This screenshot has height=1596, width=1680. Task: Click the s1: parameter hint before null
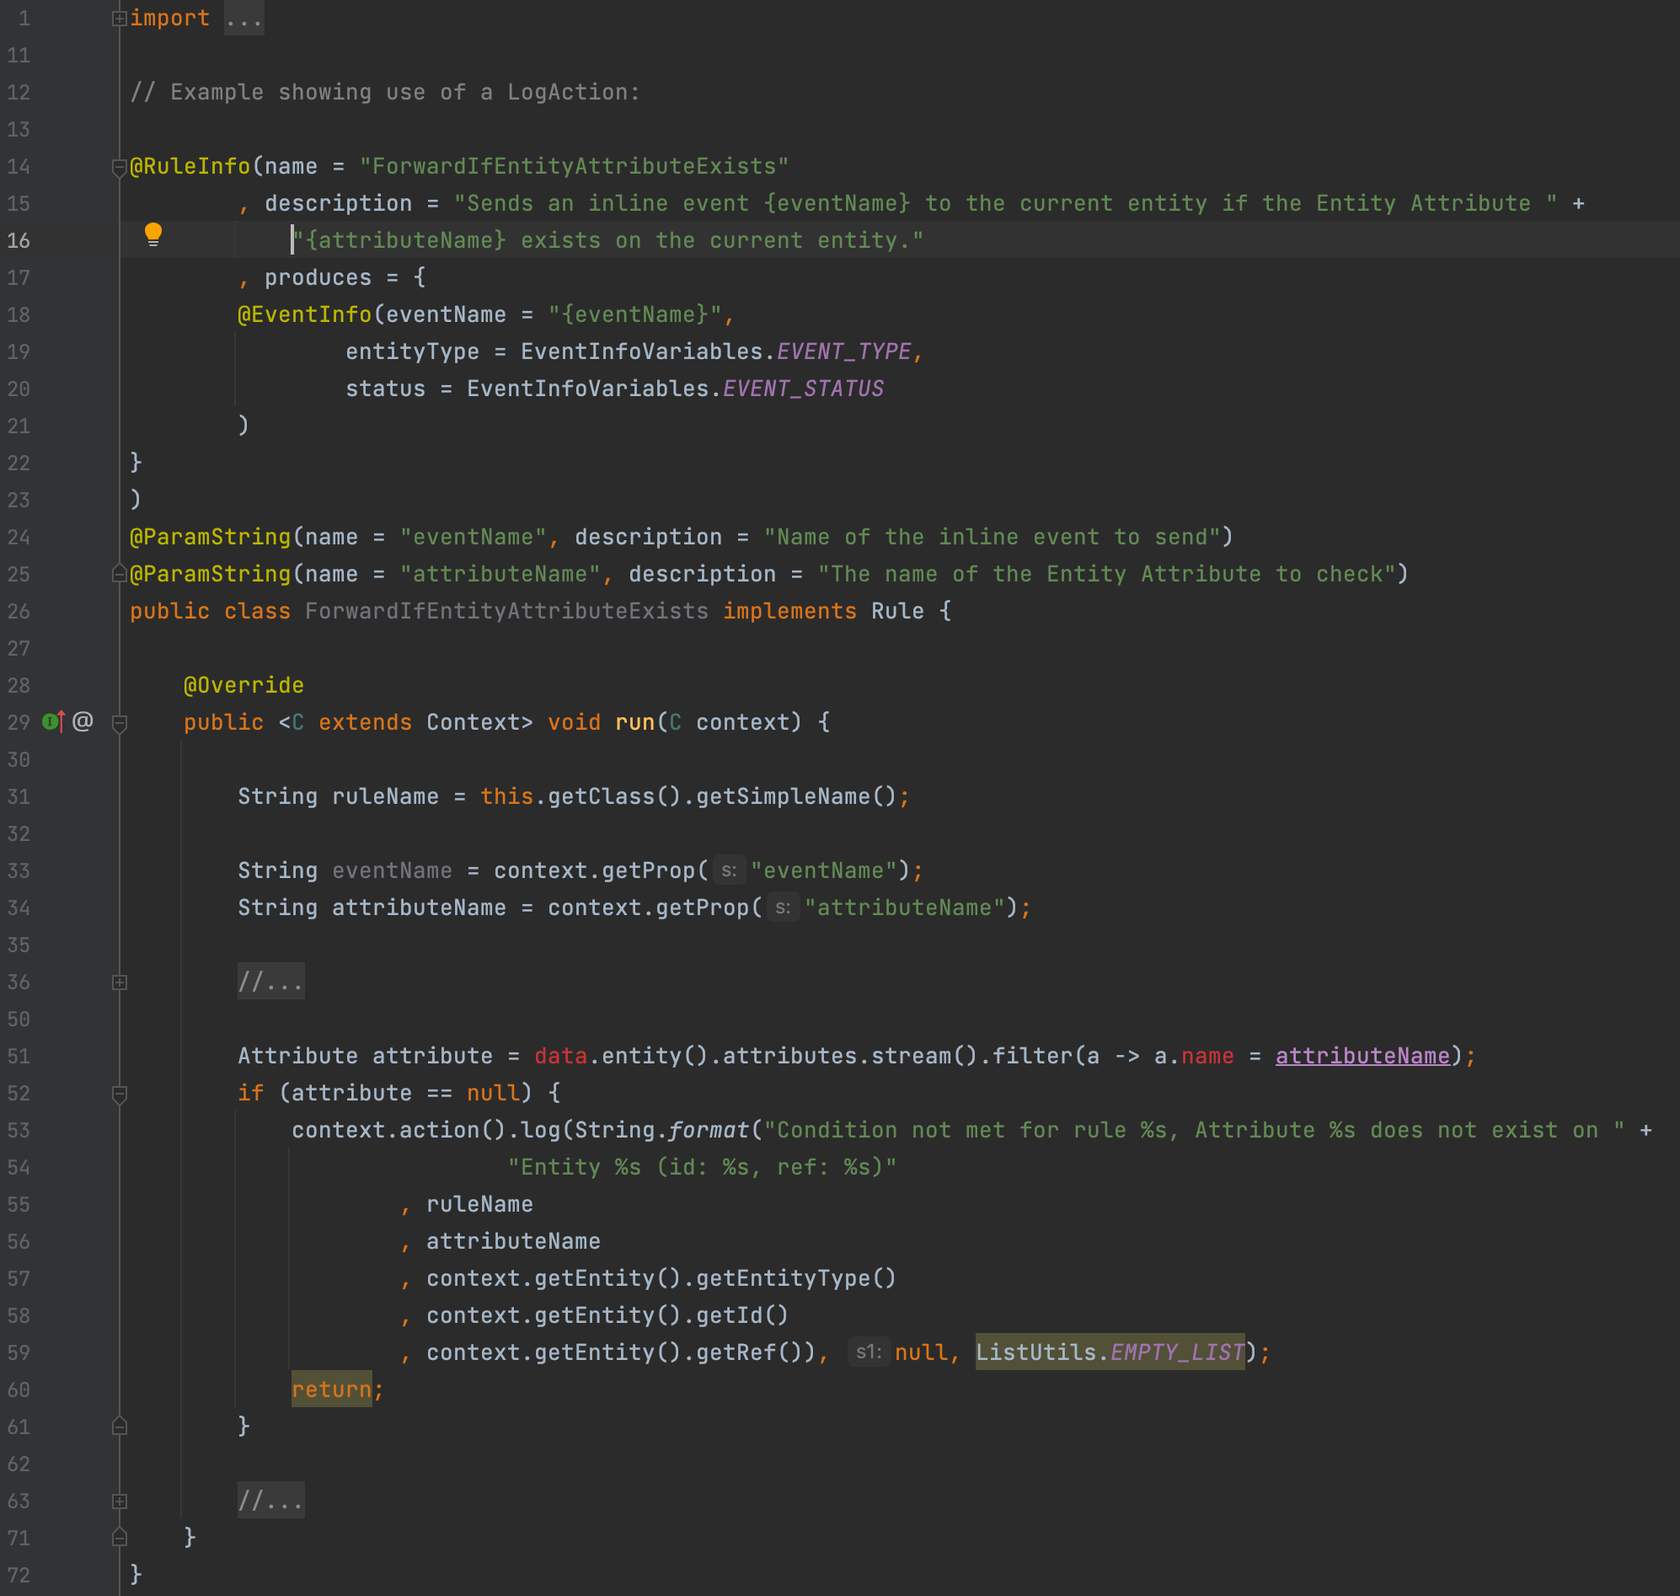867,1352
